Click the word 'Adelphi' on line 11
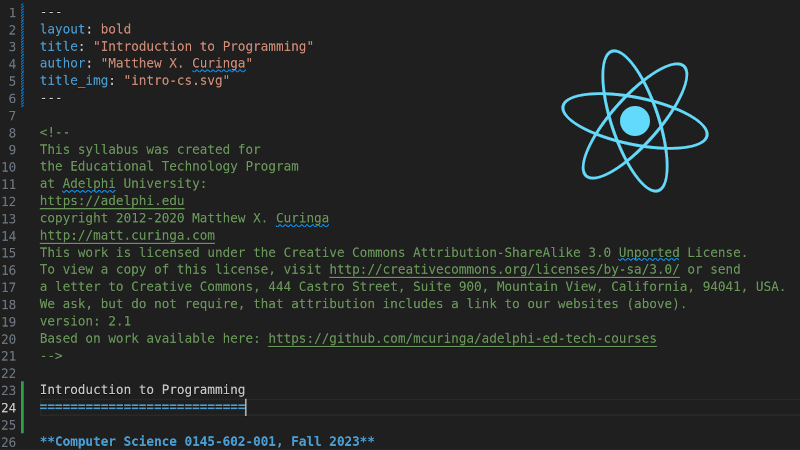 point(89,184)
